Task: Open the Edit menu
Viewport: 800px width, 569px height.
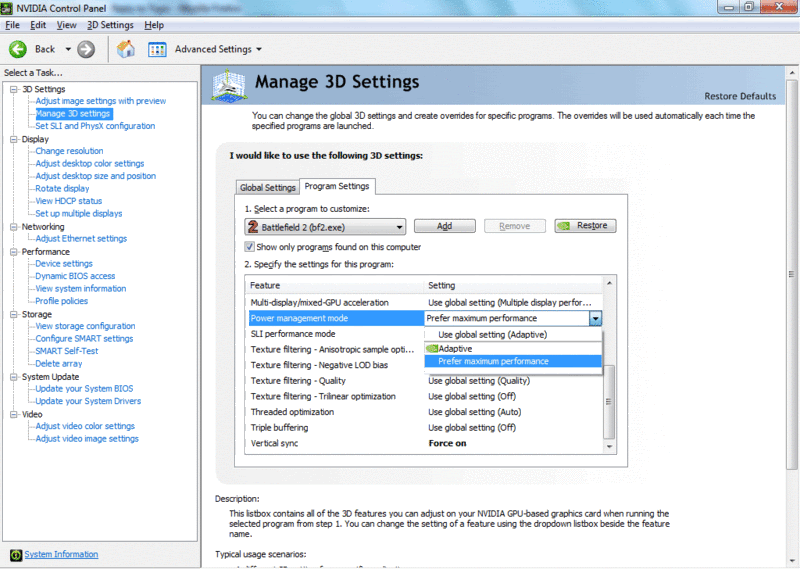Action: (38, 25)
